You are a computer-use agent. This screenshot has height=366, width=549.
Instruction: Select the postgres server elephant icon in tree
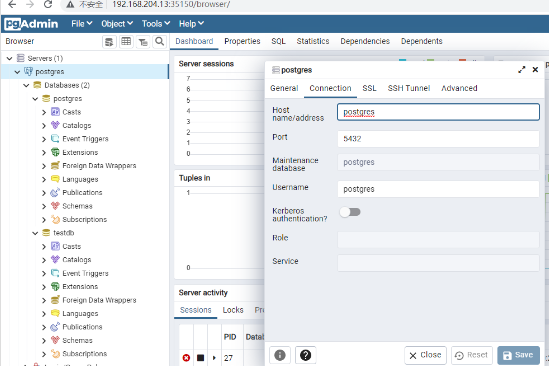28,71
